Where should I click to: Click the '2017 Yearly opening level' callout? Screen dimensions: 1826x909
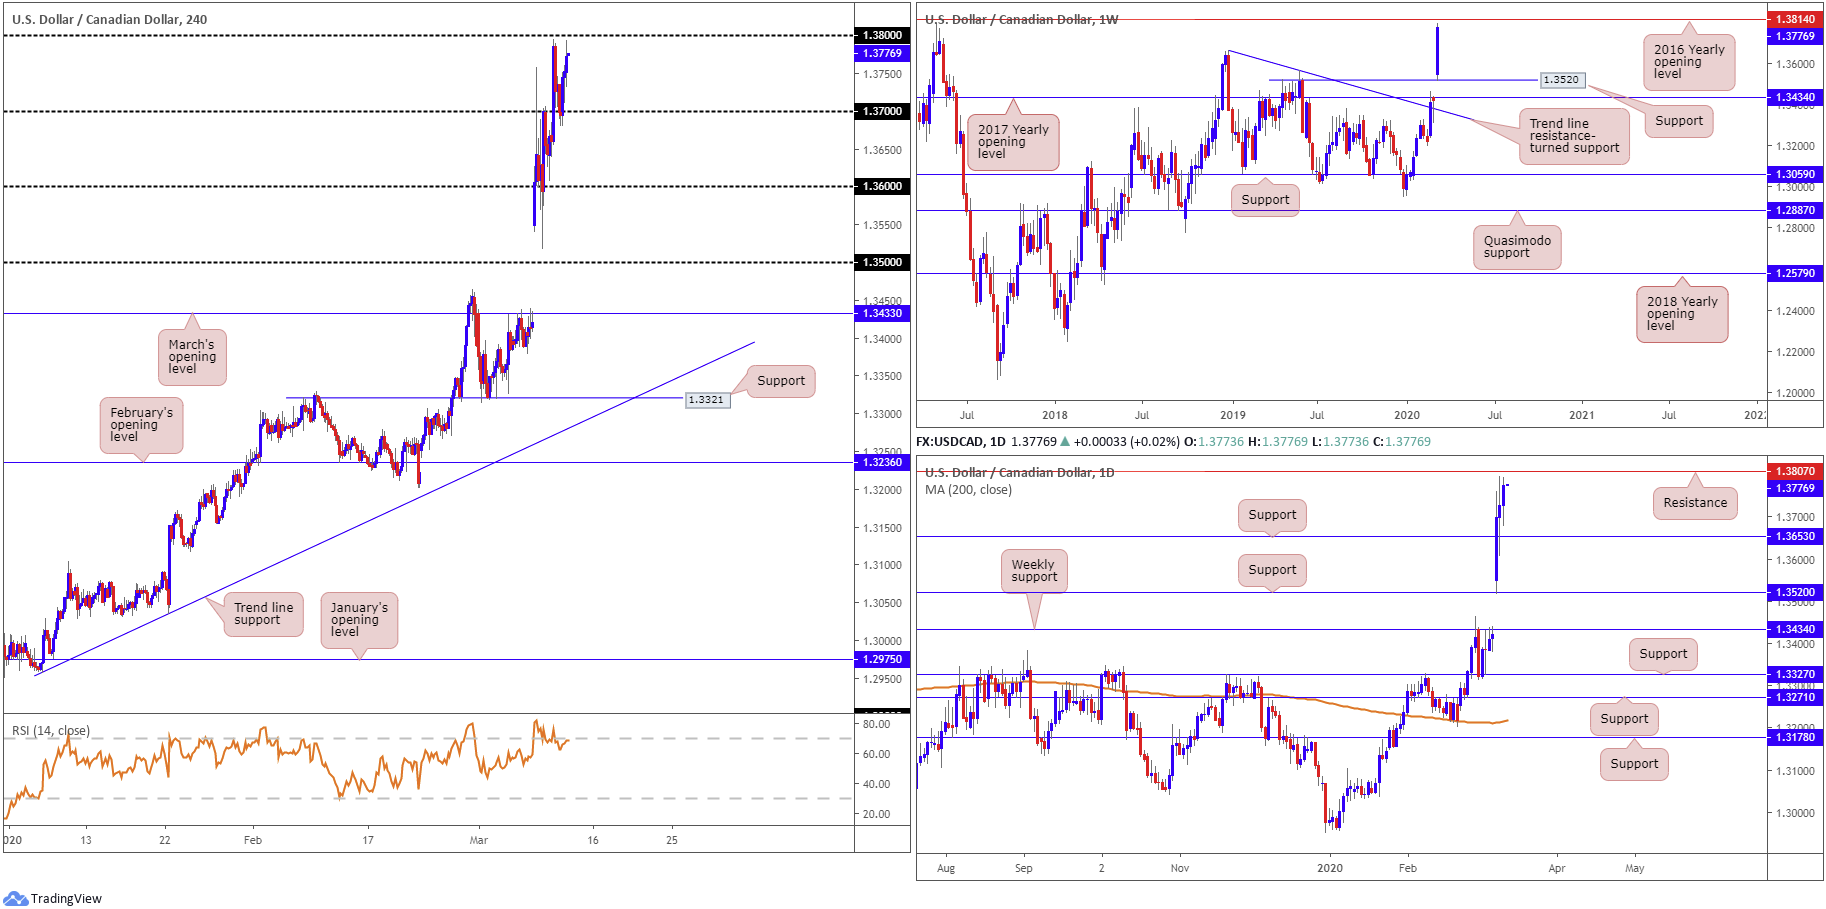click(1013, 142)
